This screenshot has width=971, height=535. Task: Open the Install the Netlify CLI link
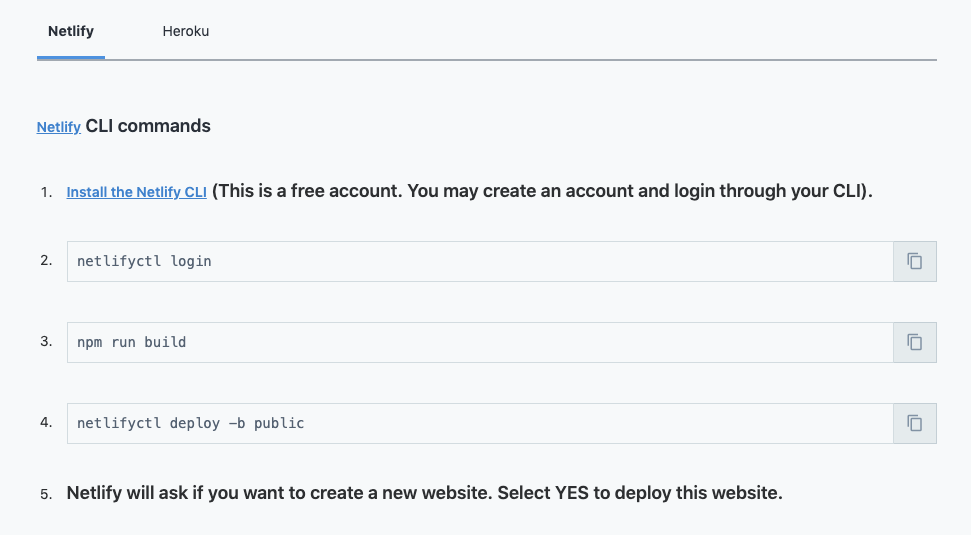tap(137, 192)
